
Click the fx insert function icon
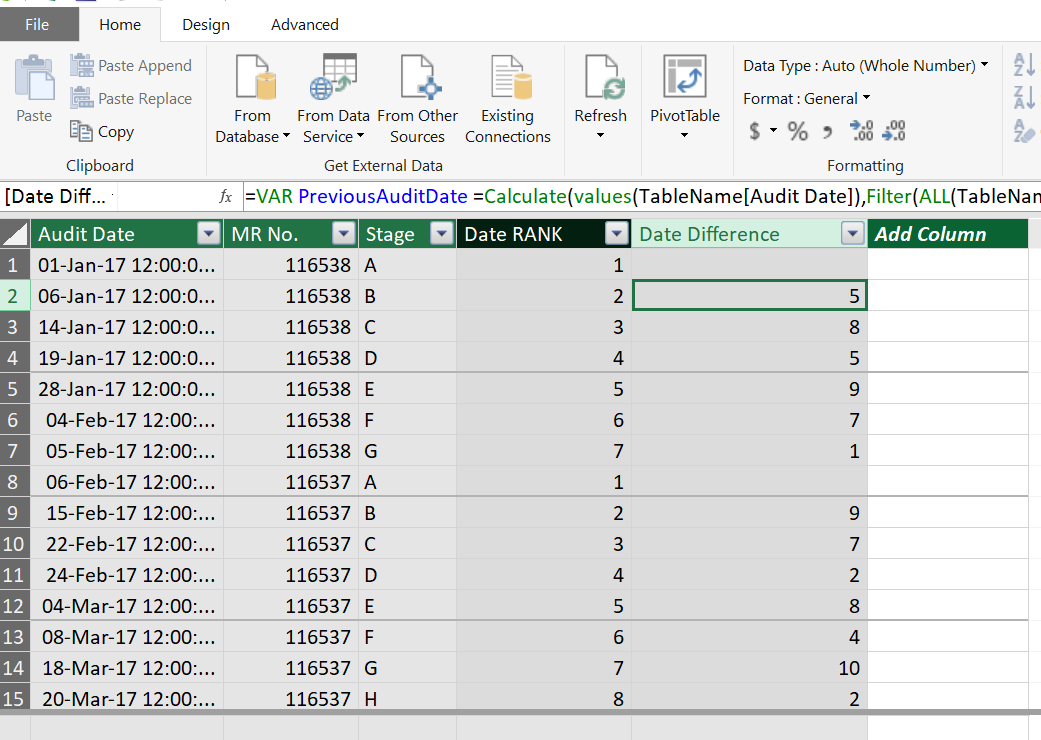226,196
